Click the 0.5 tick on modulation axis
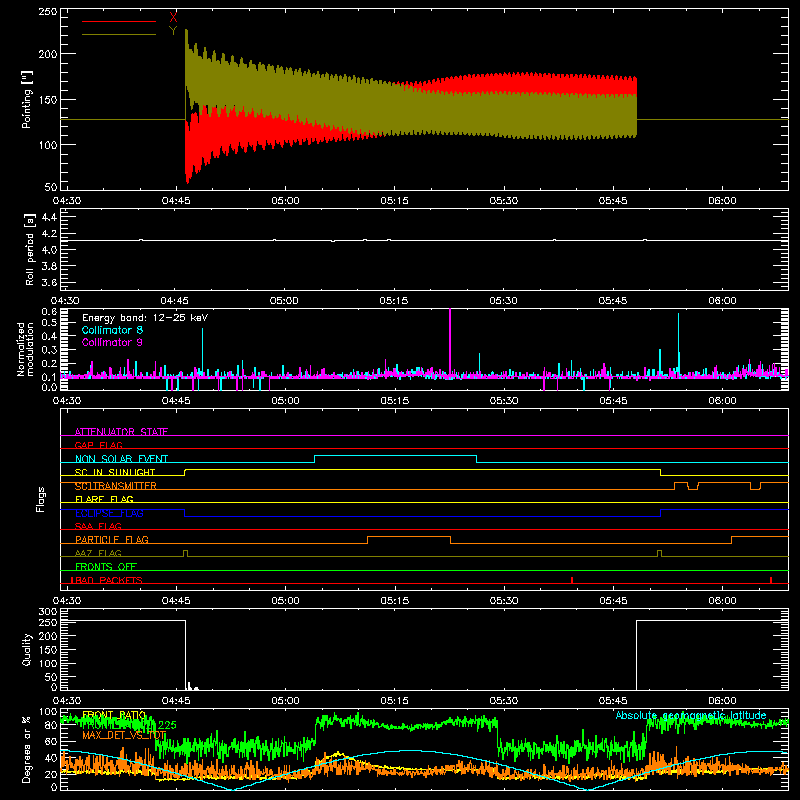The image size is (800, 800). coord(49,322)
